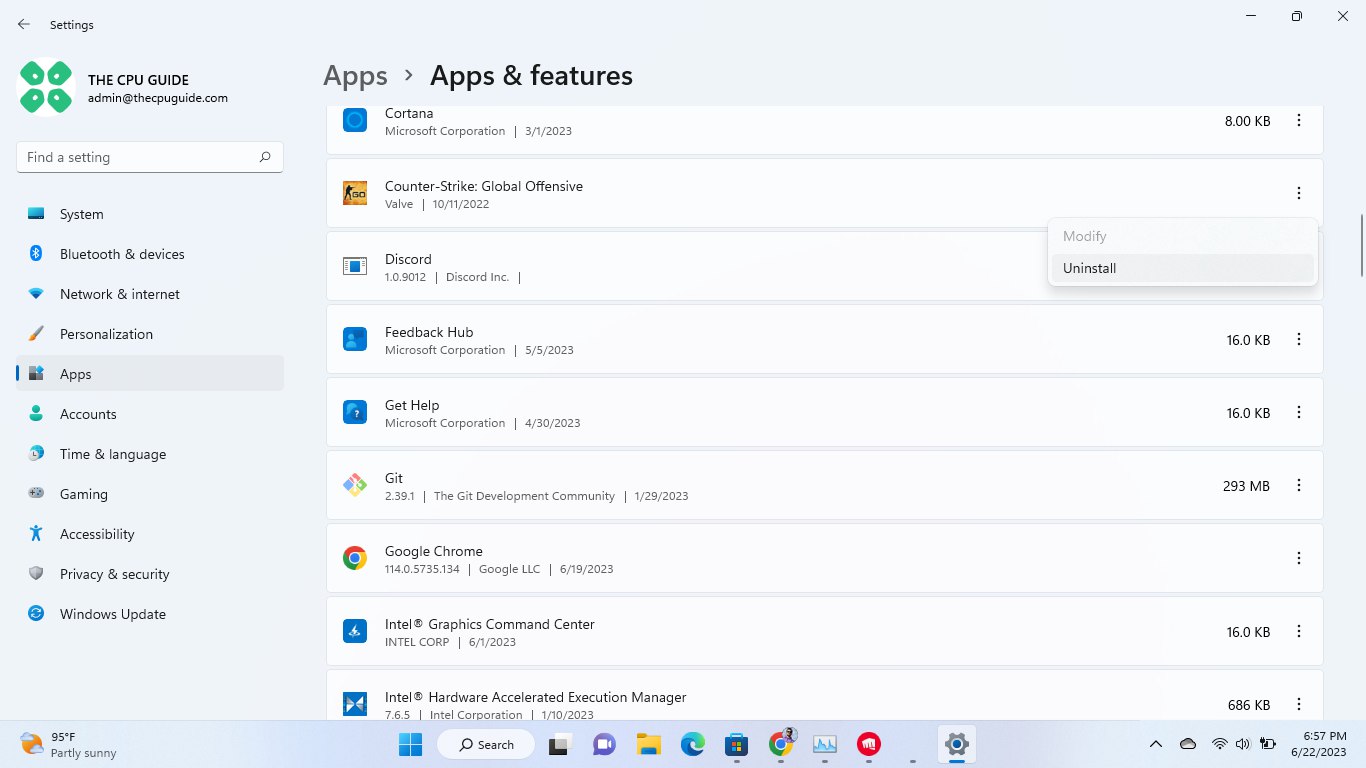Show hidden icons in system tray

[x=1156, y=744]
